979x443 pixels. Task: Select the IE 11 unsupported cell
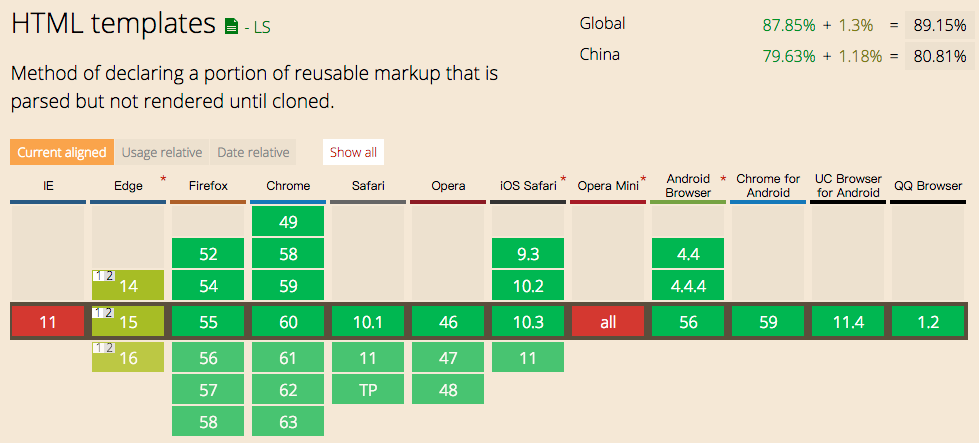point(48,322)
